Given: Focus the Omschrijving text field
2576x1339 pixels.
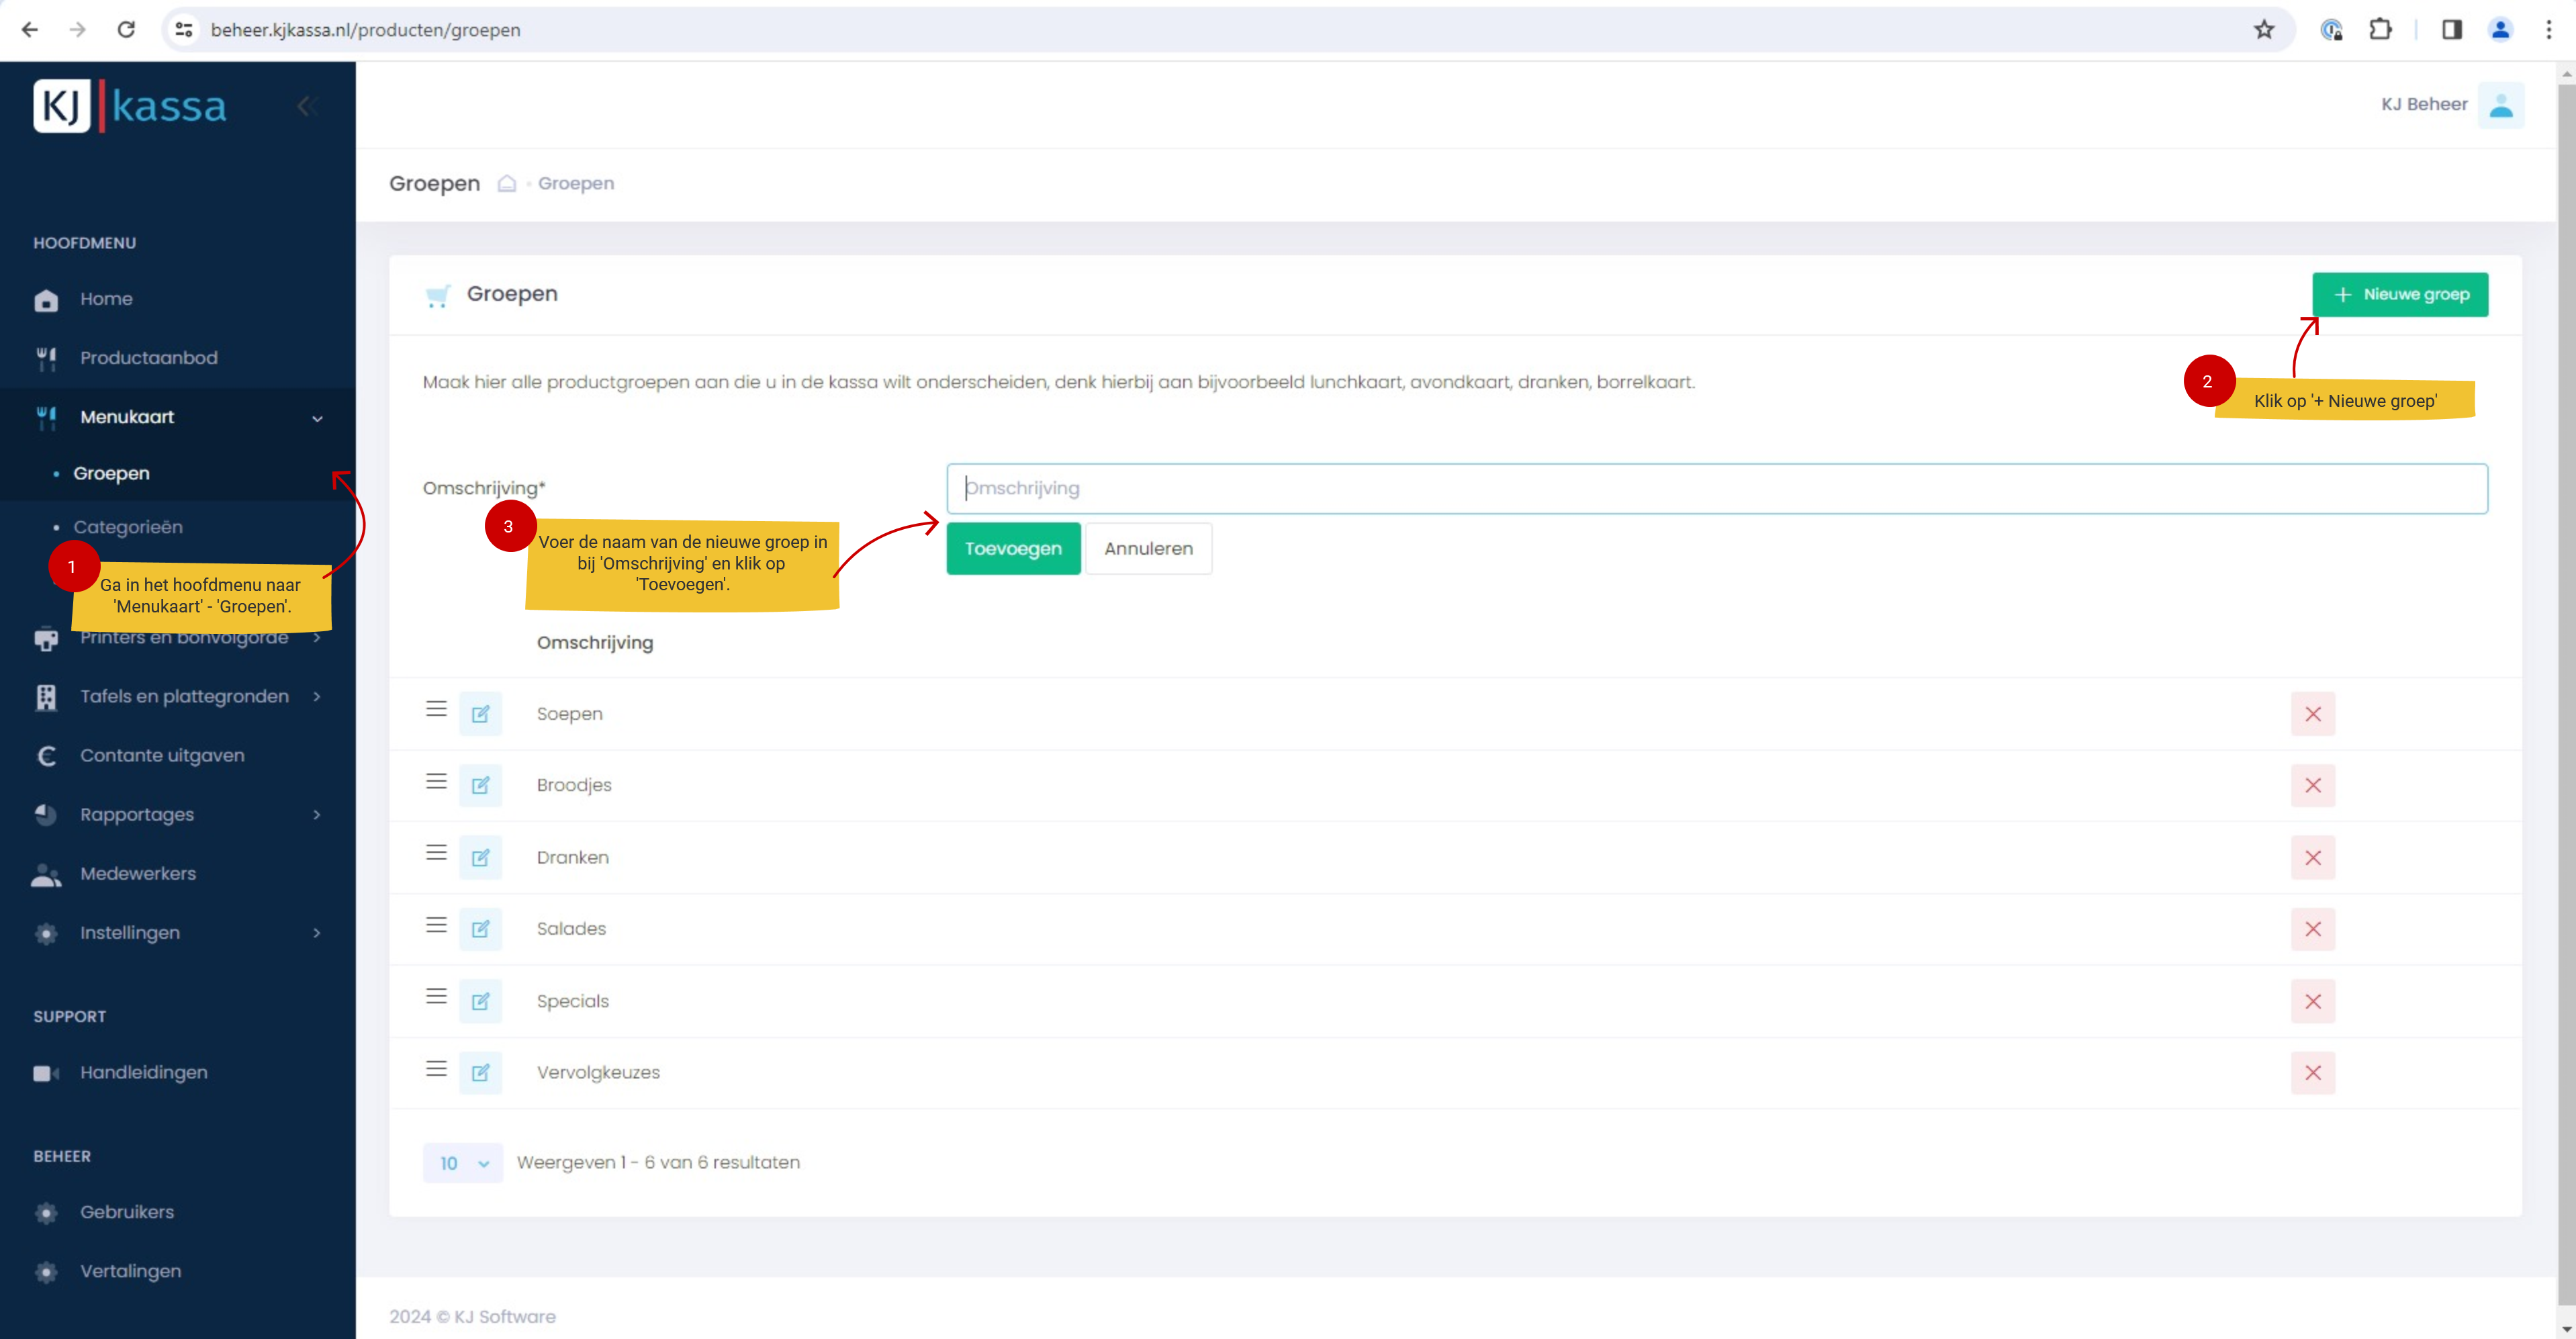Looking at the screenshot, I should point(1716,489).
